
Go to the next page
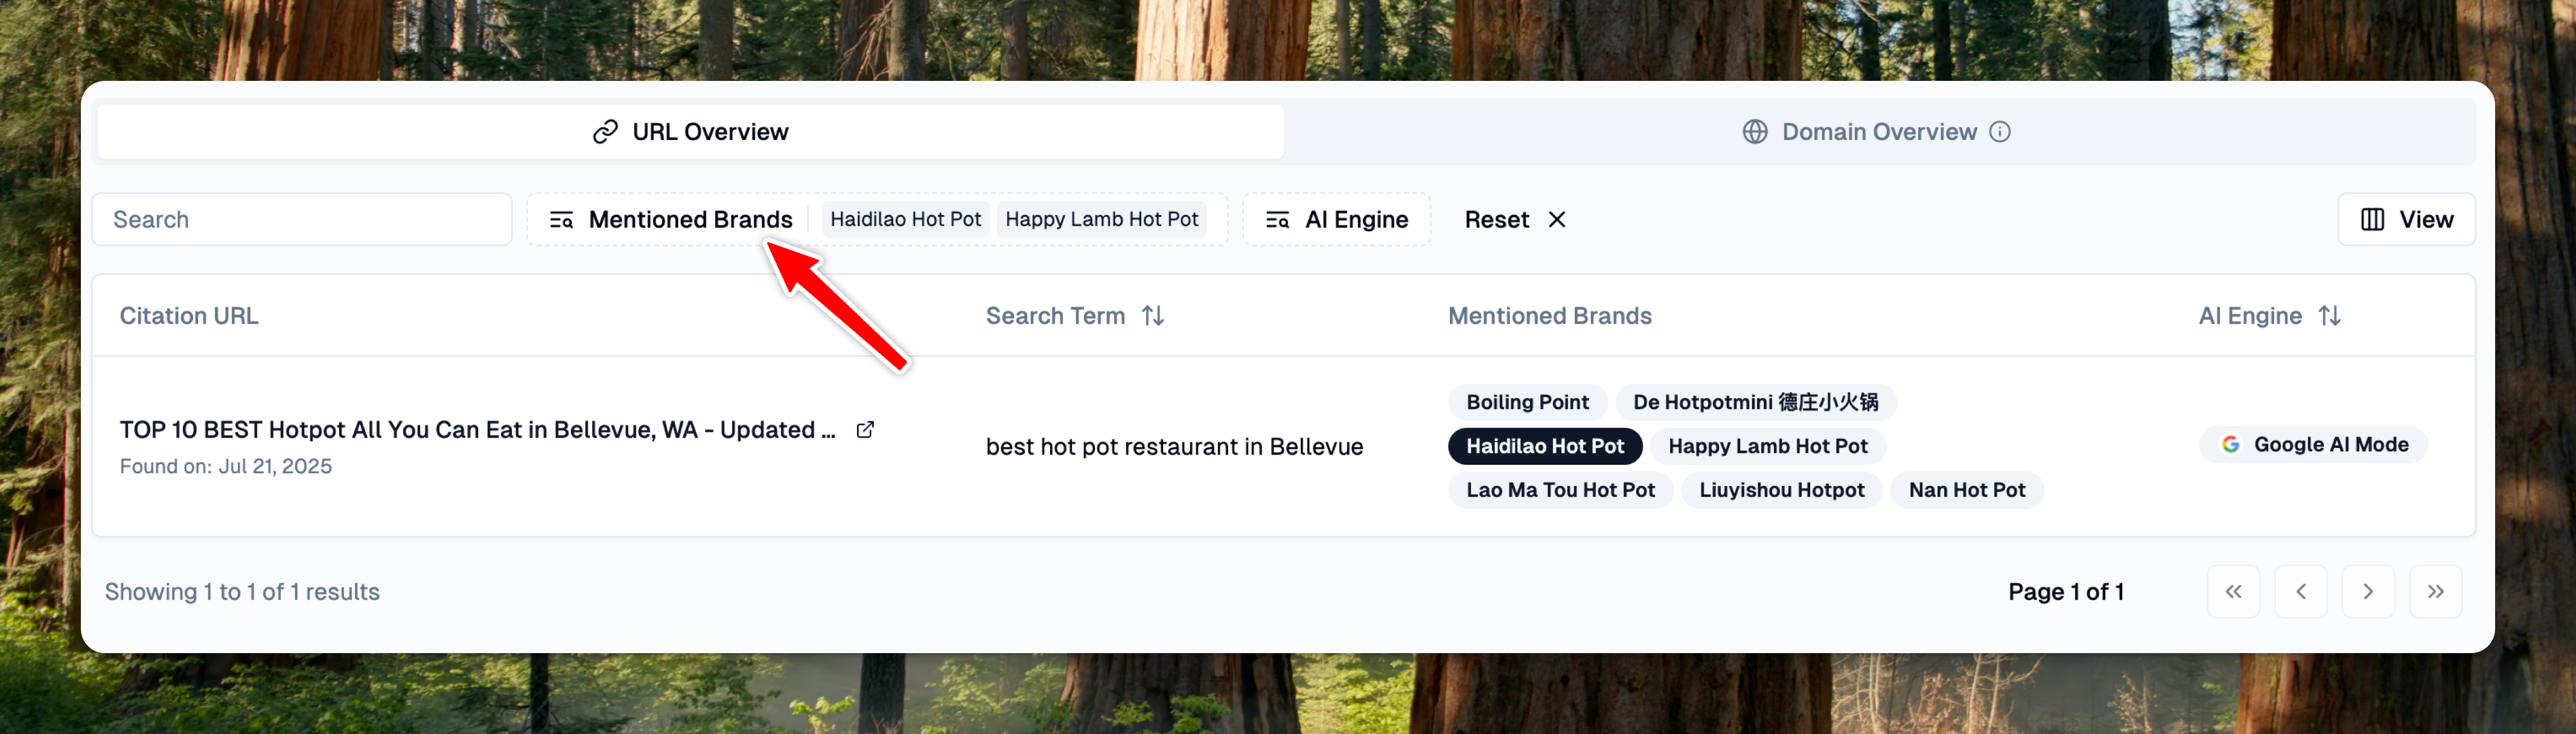[x=2367, y=592]
